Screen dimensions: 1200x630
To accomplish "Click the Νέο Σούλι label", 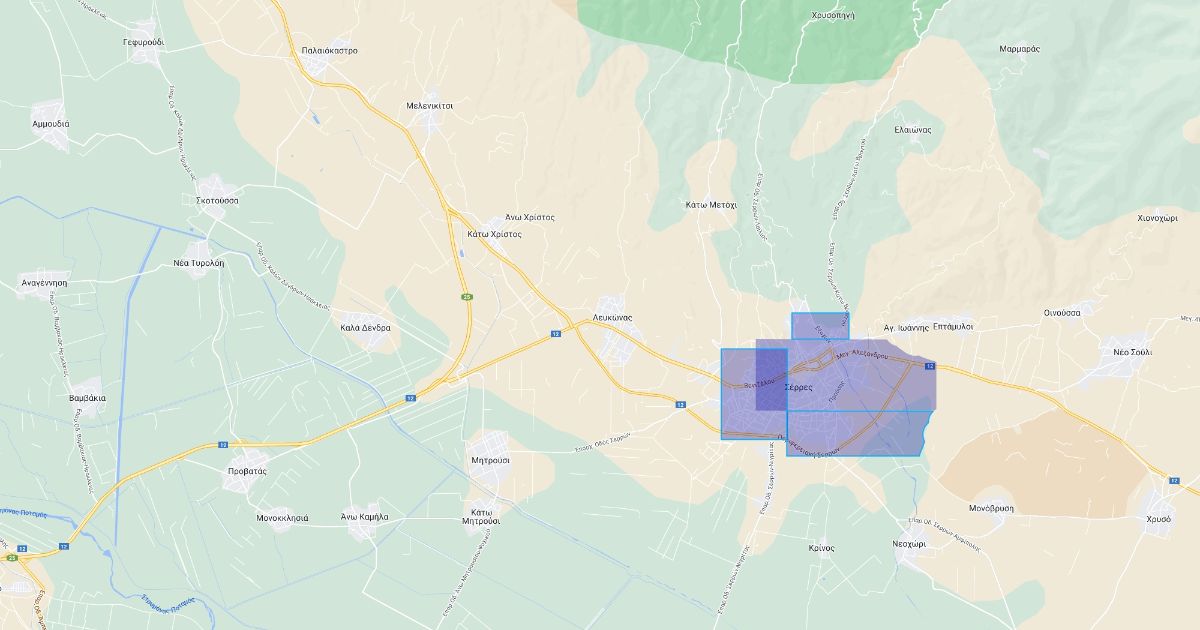I will click(1132, 352).
